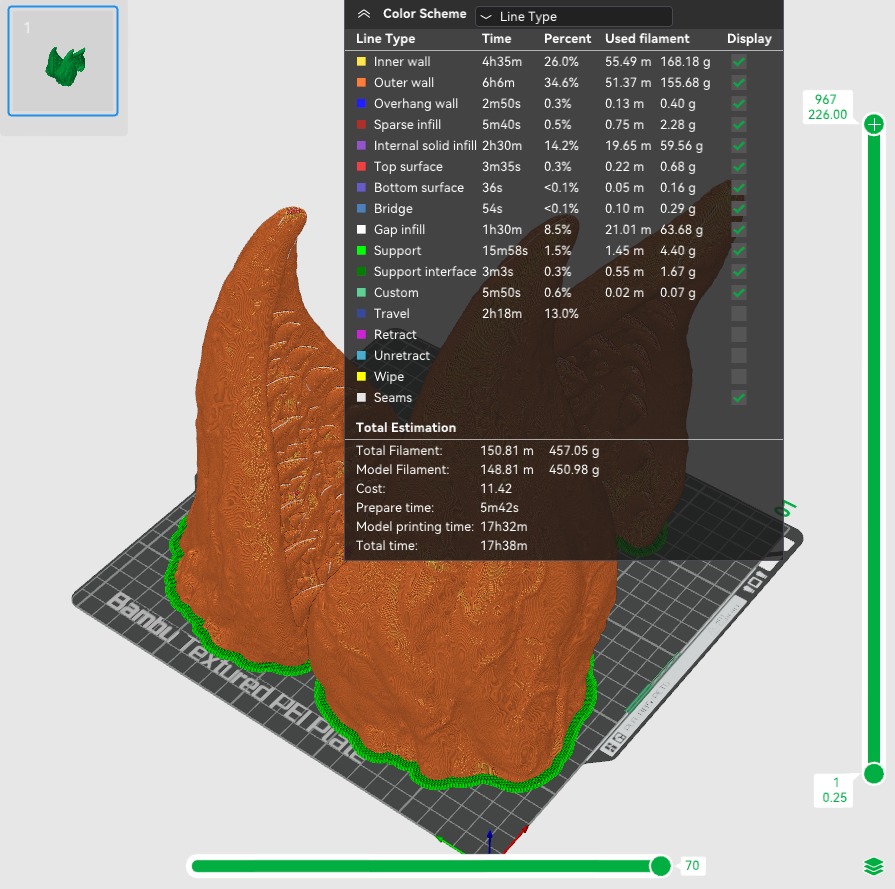Viewport: 895px width, 889px height.
Task: Click the Outer wall orange color swatch
Action: (x=361, y=83)
